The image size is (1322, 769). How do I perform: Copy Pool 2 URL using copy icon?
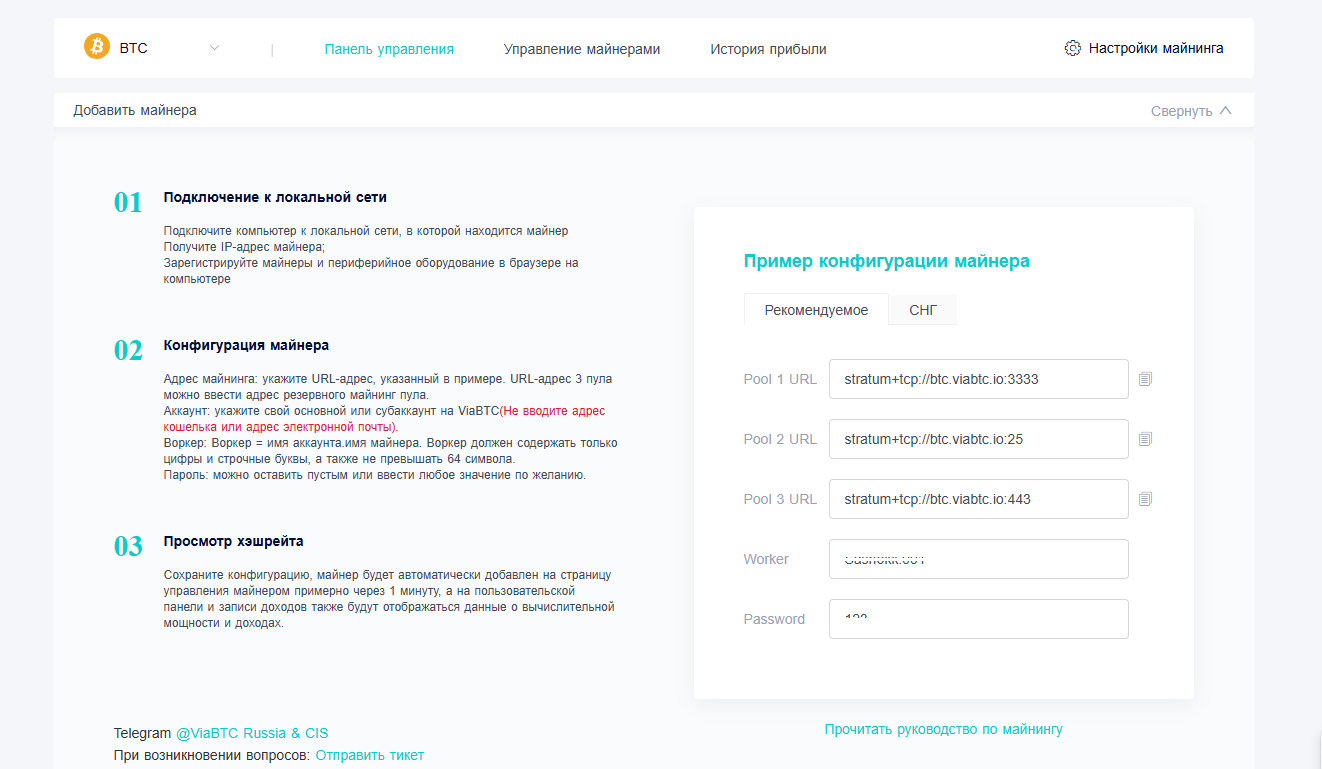click(x=1145, y=438)
